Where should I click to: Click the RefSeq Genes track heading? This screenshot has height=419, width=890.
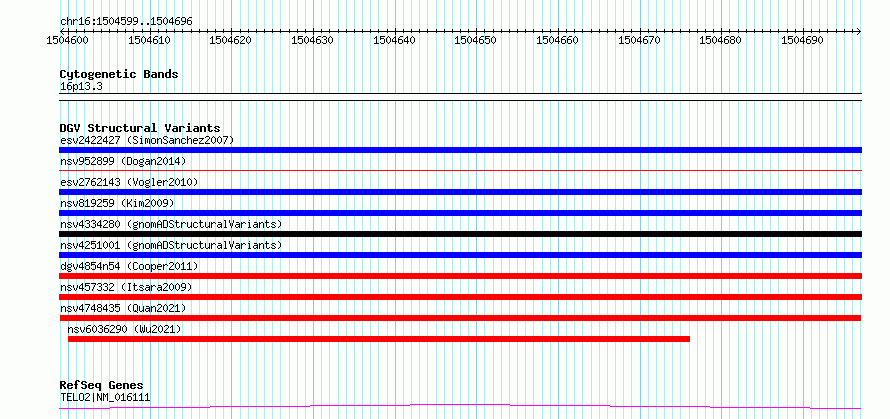(x=102, y=386)
